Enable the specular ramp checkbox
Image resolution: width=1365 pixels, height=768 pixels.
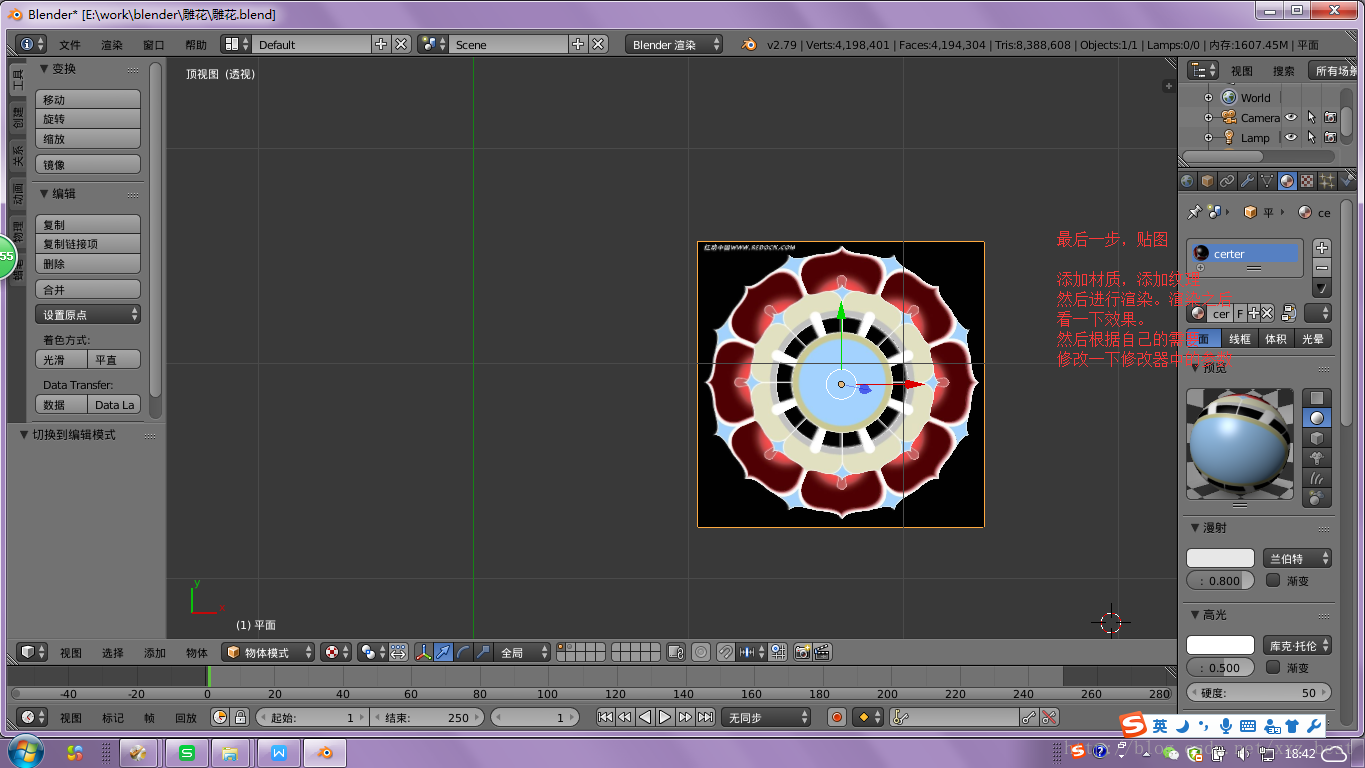1273,667
